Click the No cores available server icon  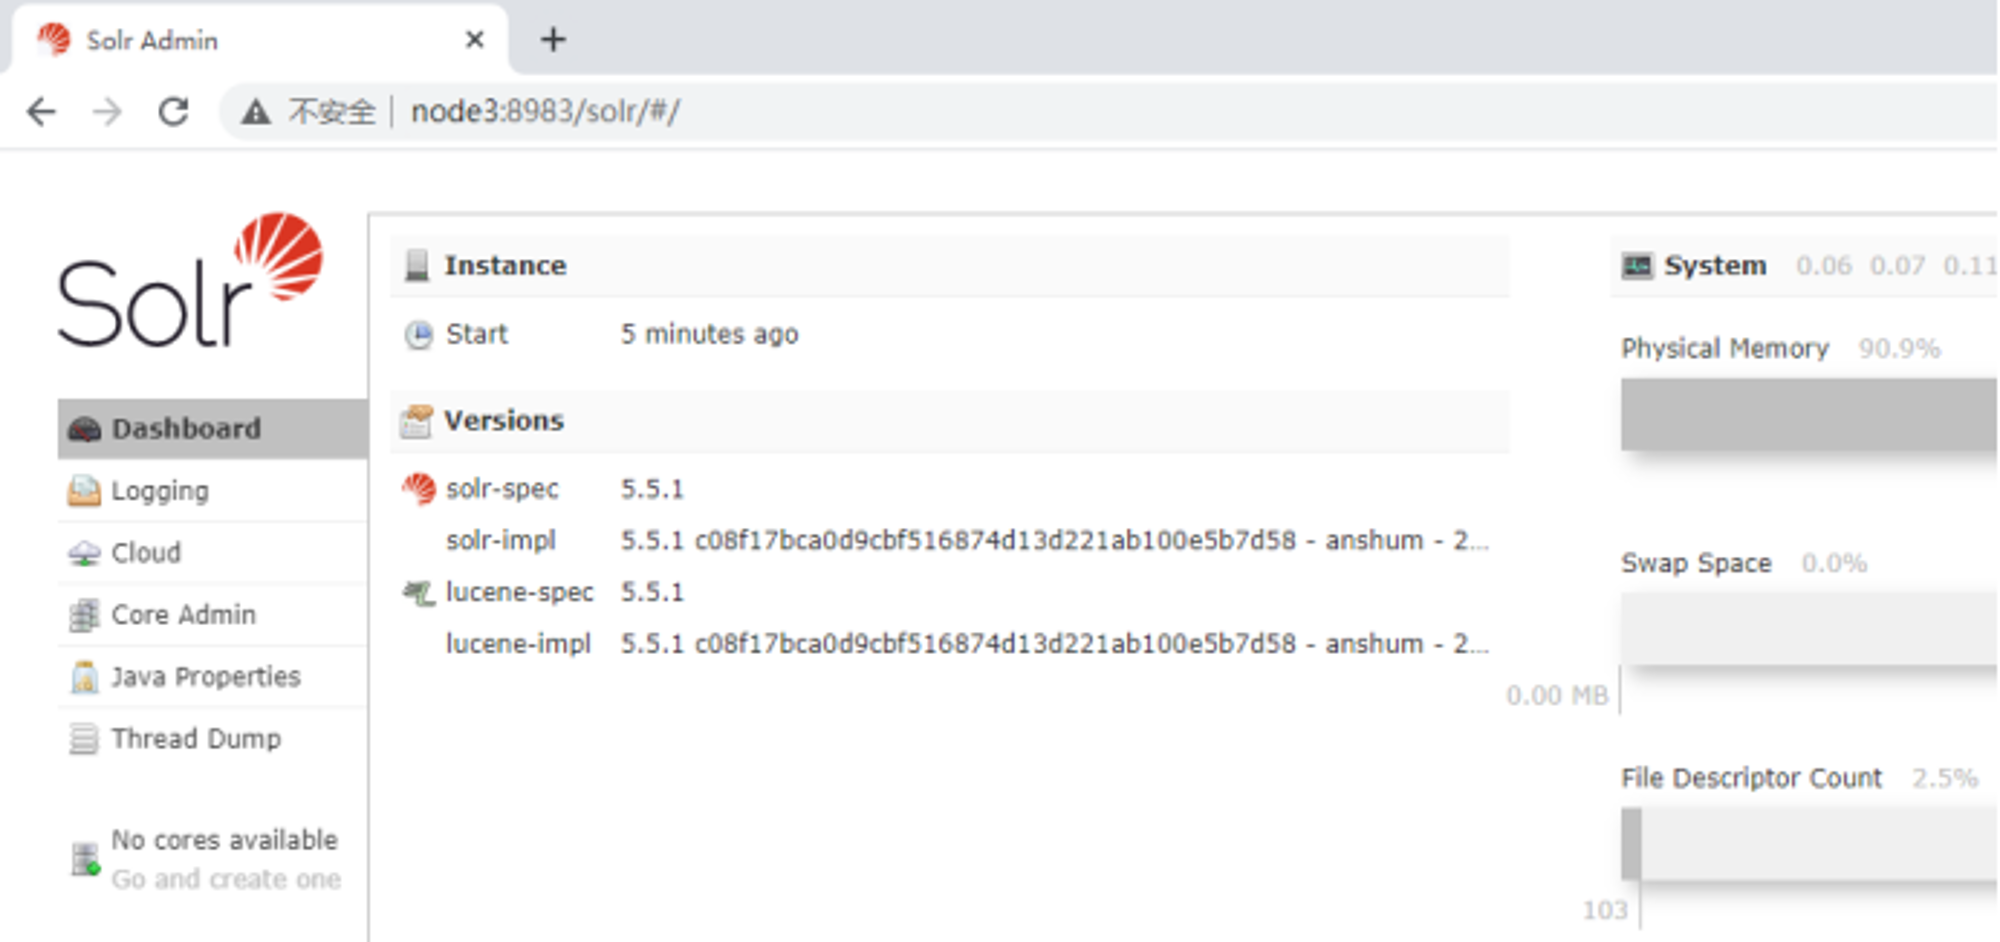[x=85, y=859]
